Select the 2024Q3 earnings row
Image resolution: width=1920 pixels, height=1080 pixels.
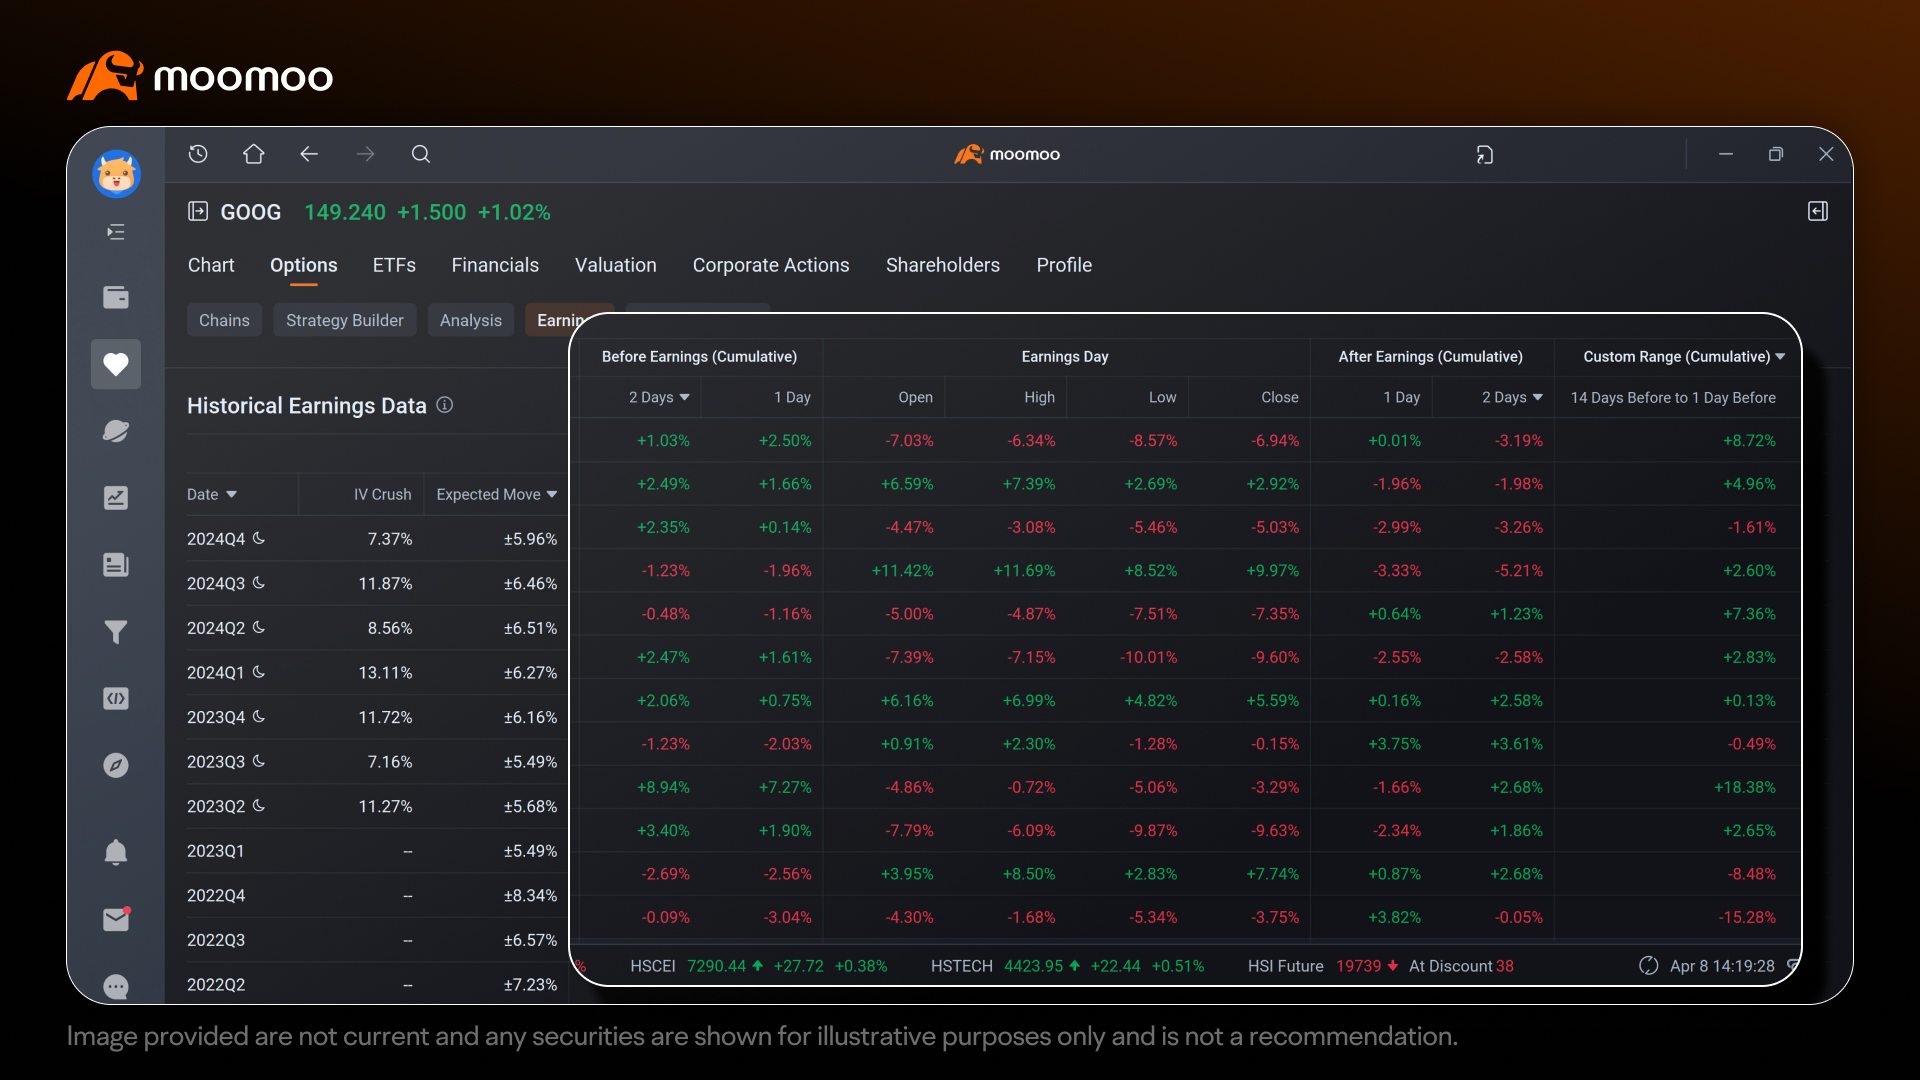click(x=372, y=583)
